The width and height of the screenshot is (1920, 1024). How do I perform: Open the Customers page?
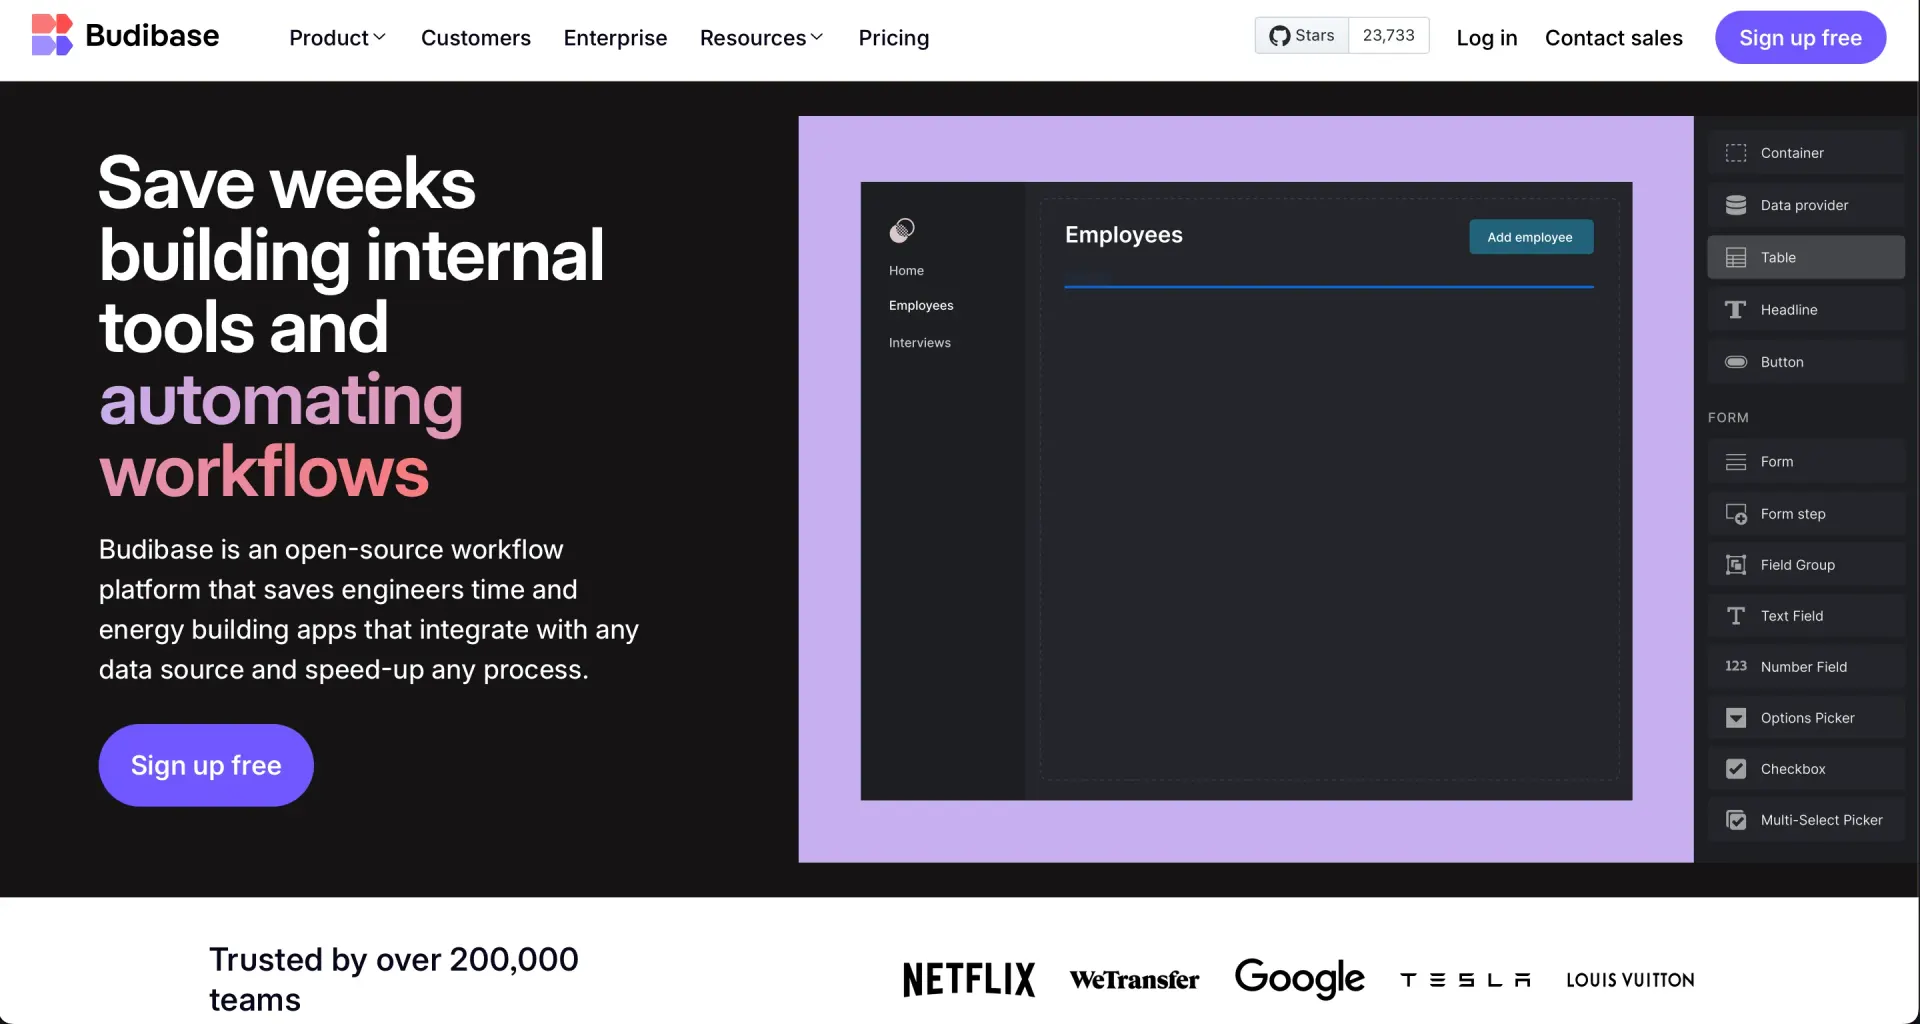pyautogui.click(x=476, y=38)
